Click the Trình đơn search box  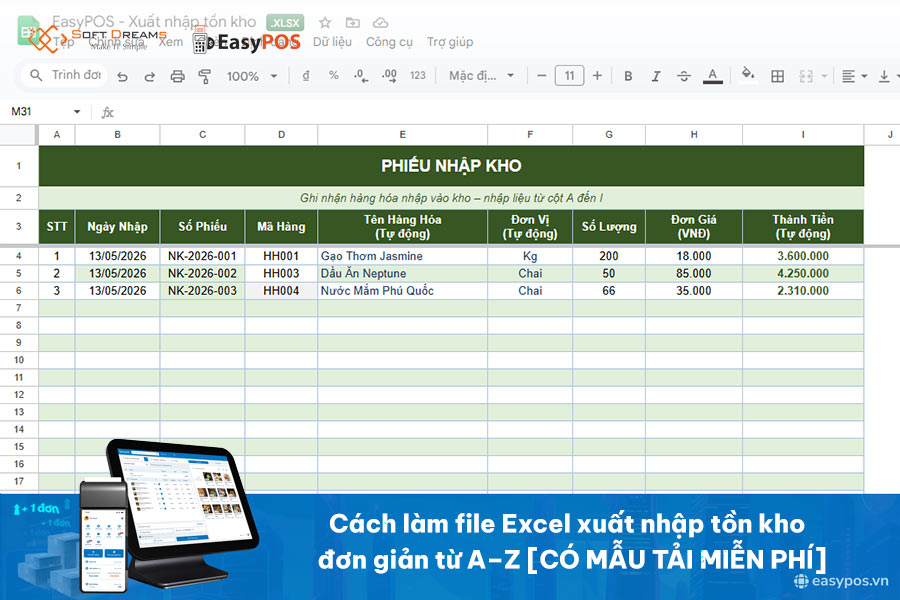click(65, 75)
